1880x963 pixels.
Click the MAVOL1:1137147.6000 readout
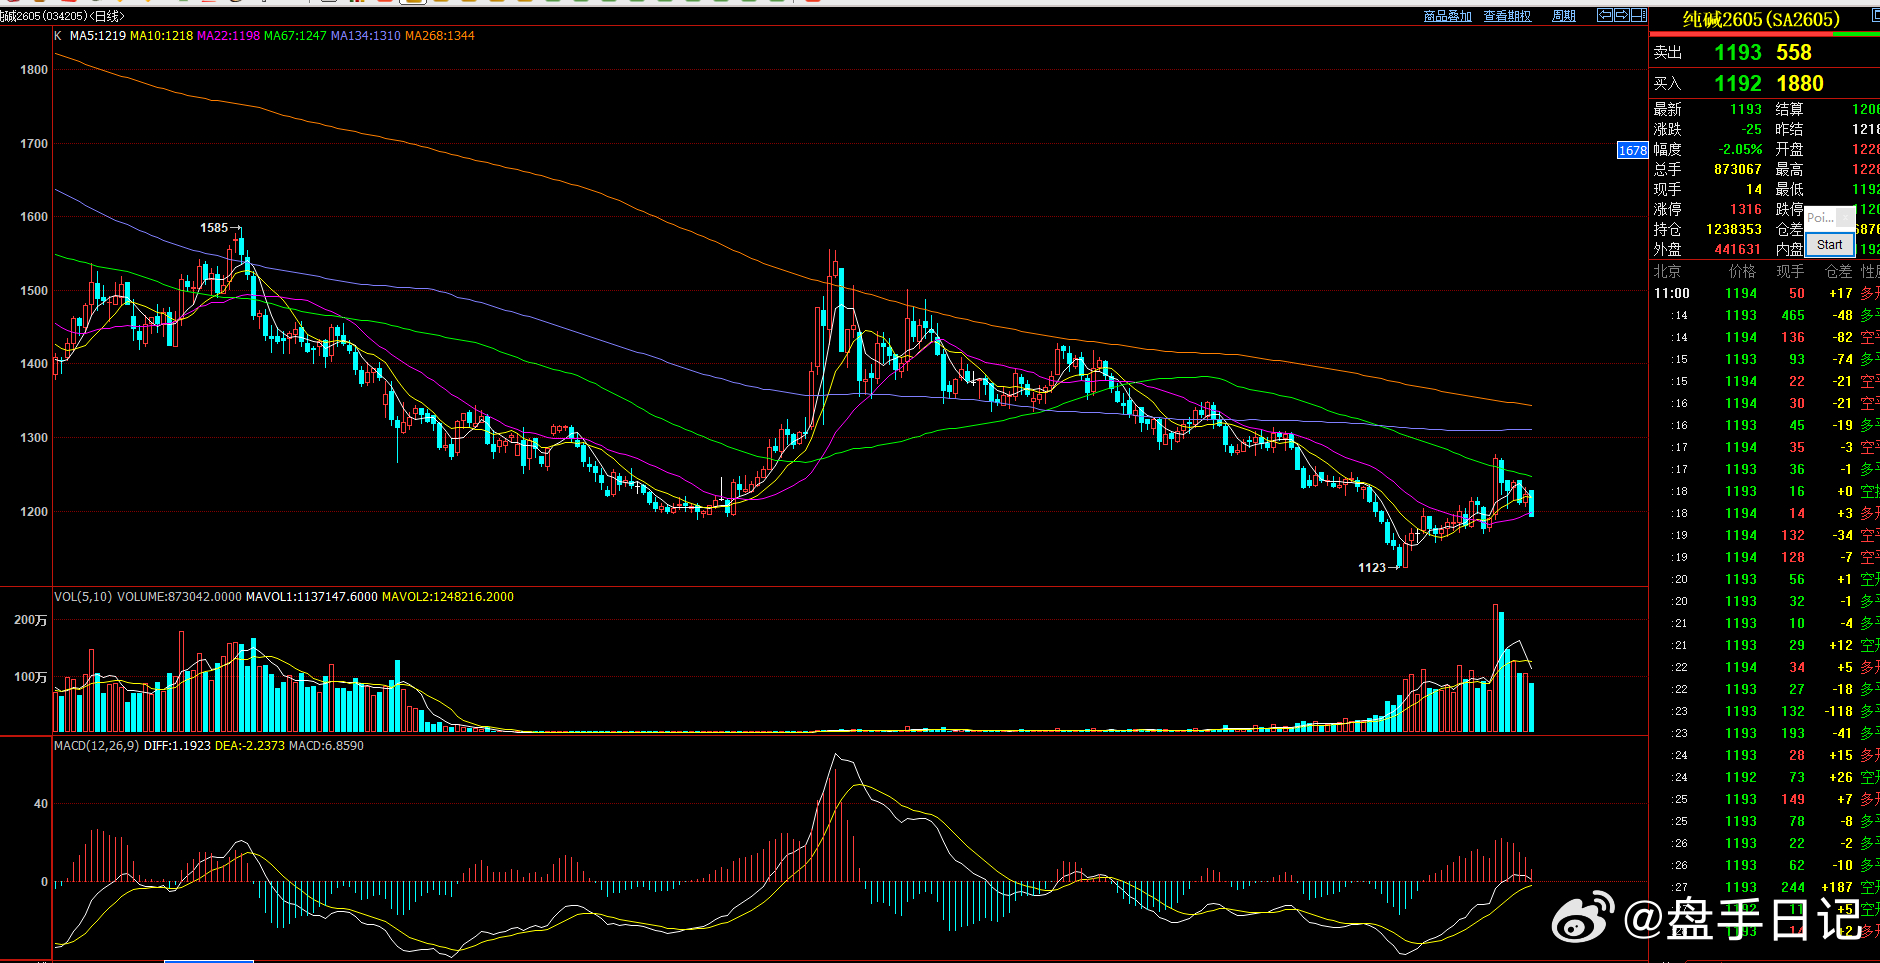click(x=312, y=597)
